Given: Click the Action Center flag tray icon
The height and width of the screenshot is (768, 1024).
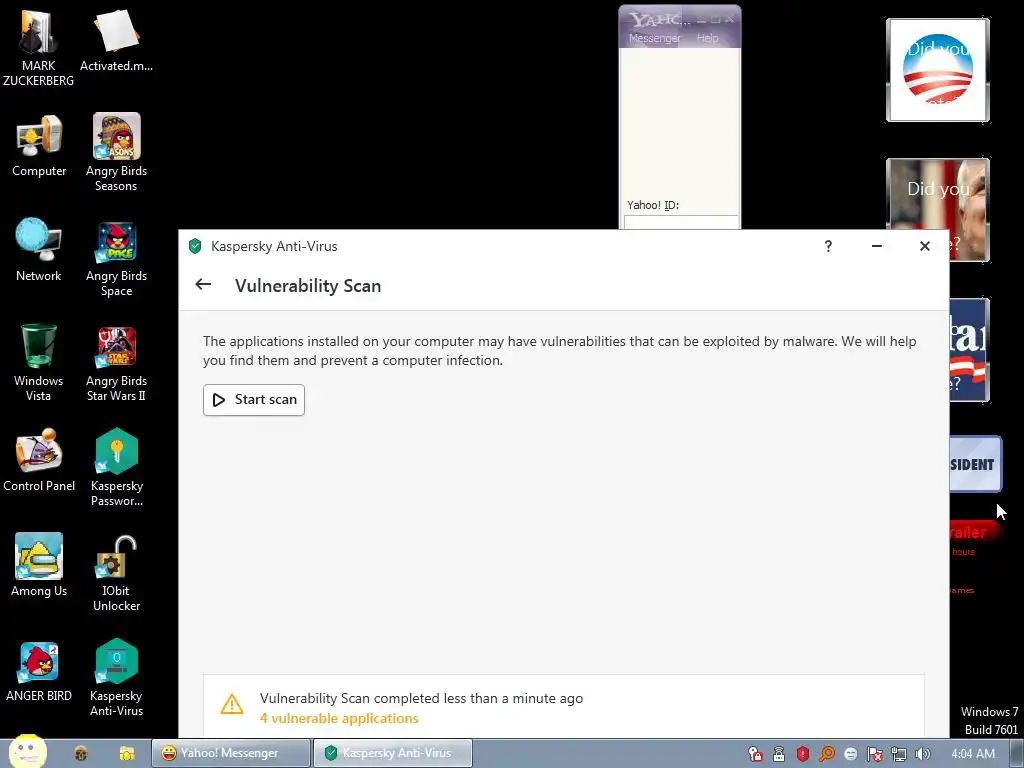Looking at the screenshot, I should pyautogui.click(x=874, y=754).
